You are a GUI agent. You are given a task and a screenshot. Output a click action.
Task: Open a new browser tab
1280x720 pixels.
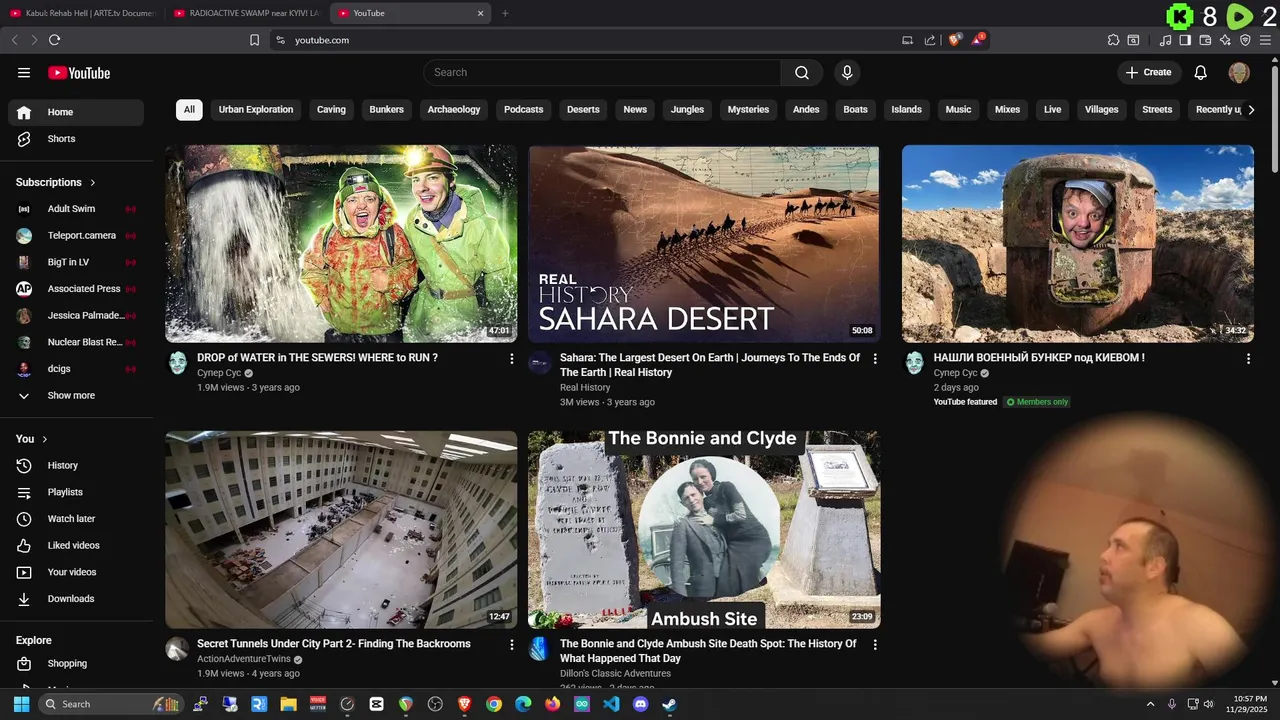coord(505,13)
